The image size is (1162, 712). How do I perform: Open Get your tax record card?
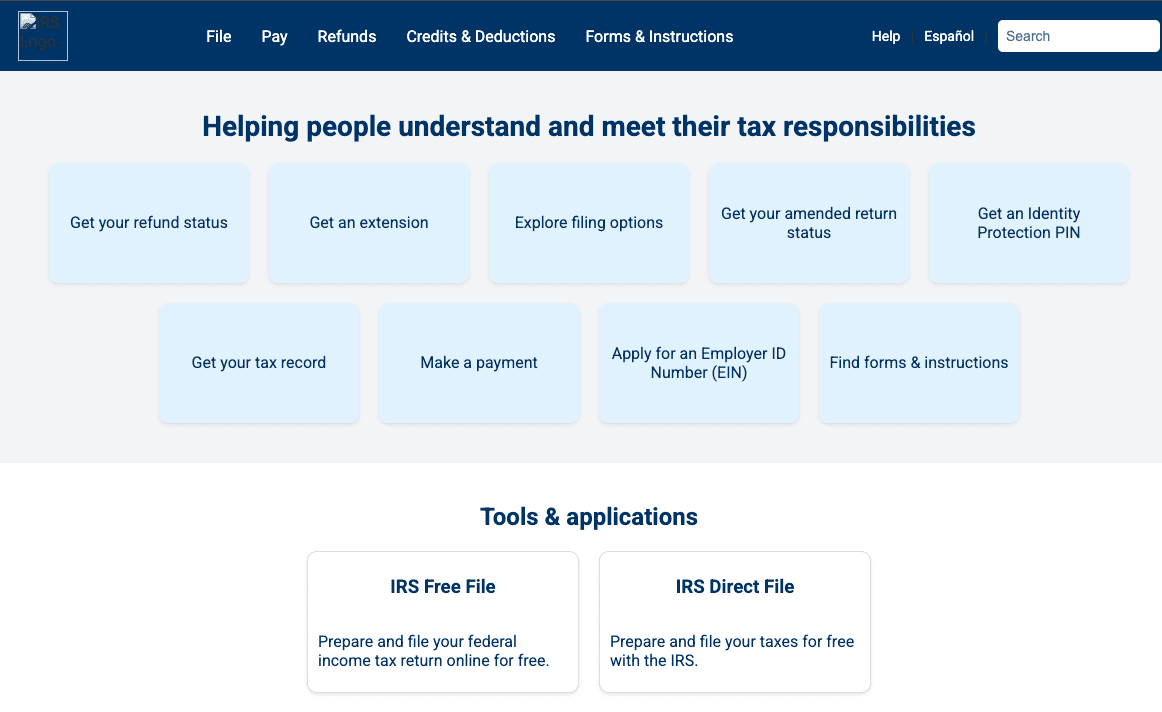coord(259,363)
